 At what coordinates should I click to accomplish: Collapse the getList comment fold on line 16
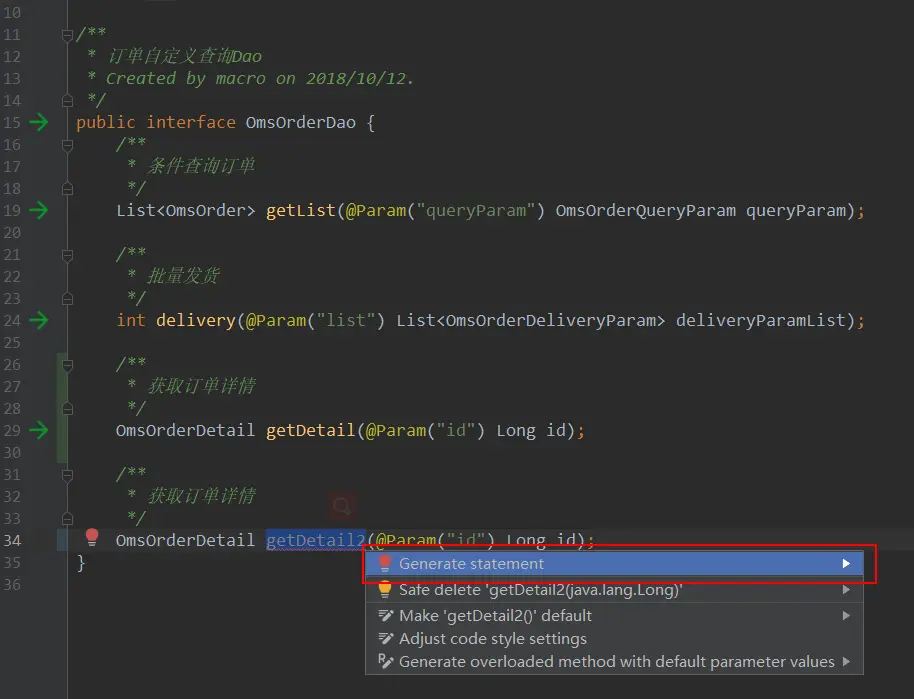tap(67, 145)
